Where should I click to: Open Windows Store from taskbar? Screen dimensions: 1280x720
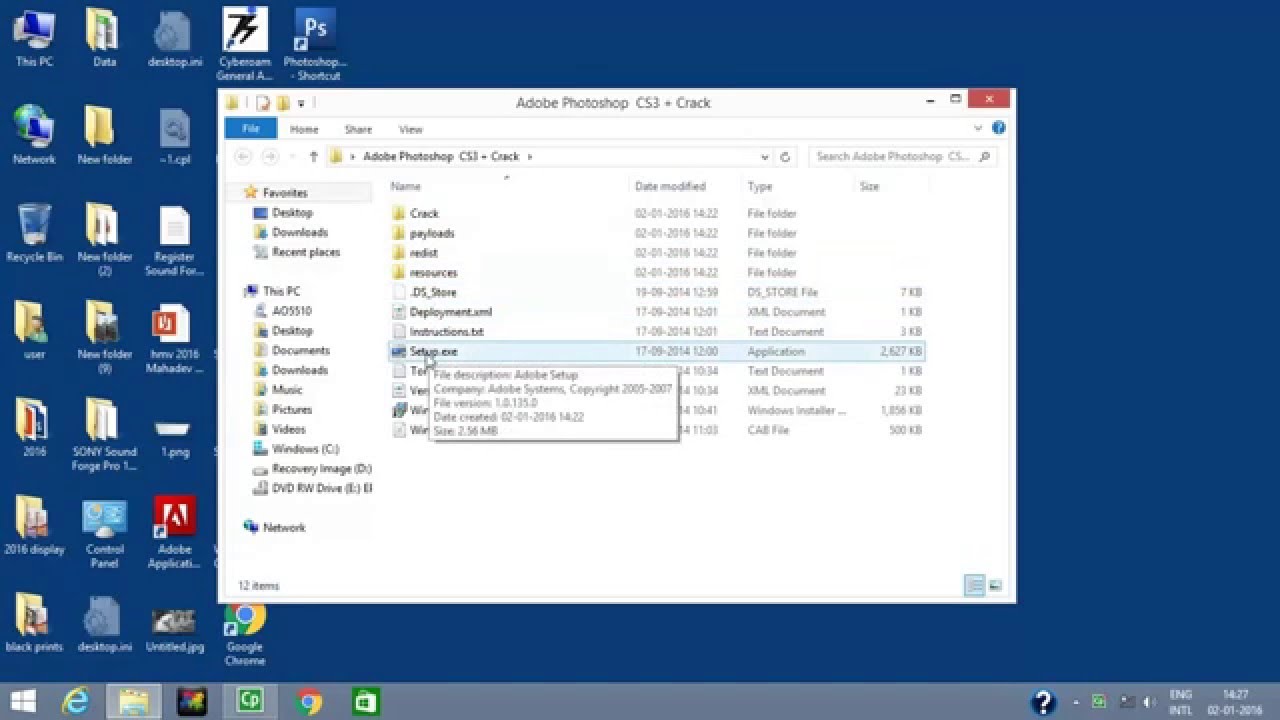(x=366, y=701)
